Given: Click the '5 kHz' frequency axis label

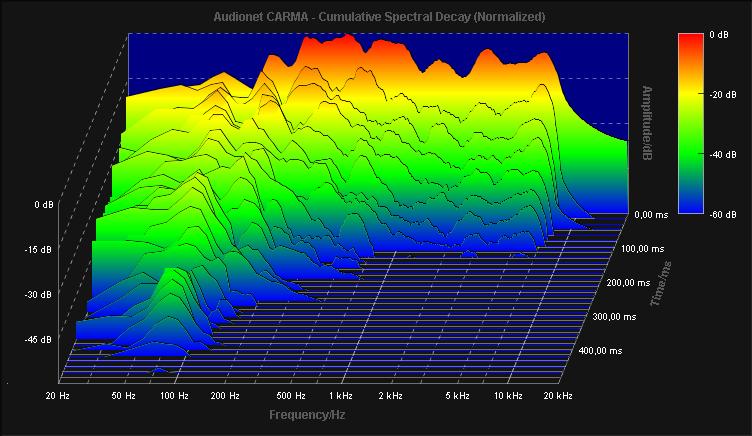Looking at the screenshot, I should [x=457, y=396].
